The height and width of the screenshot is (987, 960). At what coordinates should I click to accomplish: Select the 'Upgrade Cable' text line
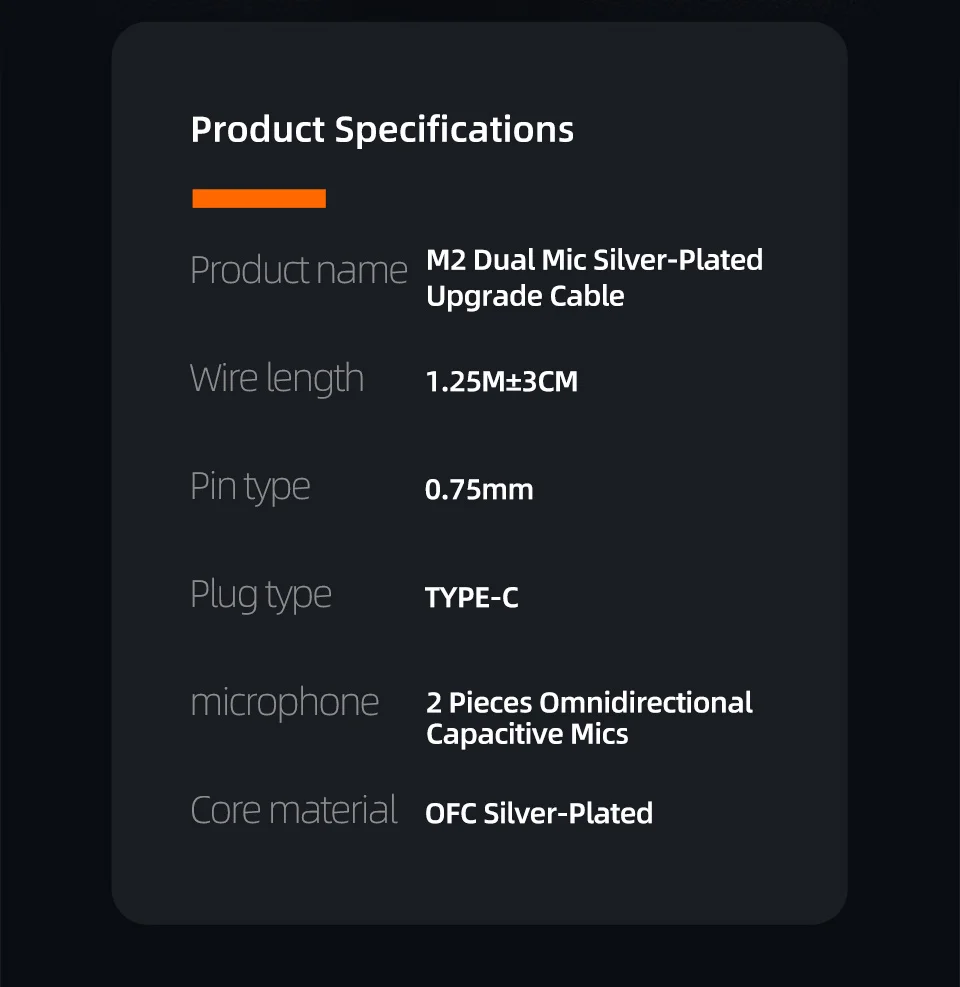click(x=525, y=296)
